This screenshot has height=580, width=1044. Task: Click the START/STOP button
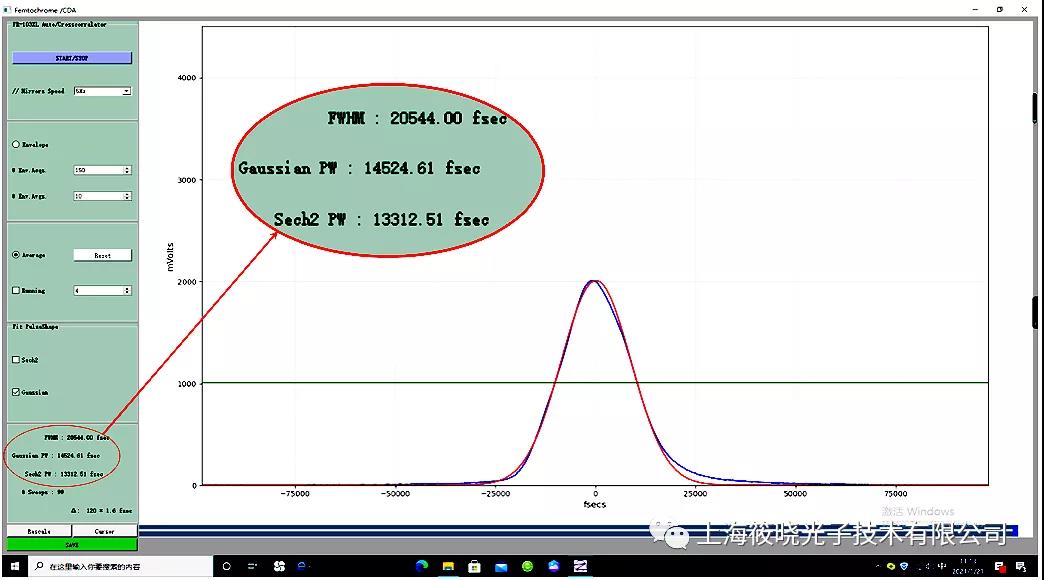click(72, 58)
